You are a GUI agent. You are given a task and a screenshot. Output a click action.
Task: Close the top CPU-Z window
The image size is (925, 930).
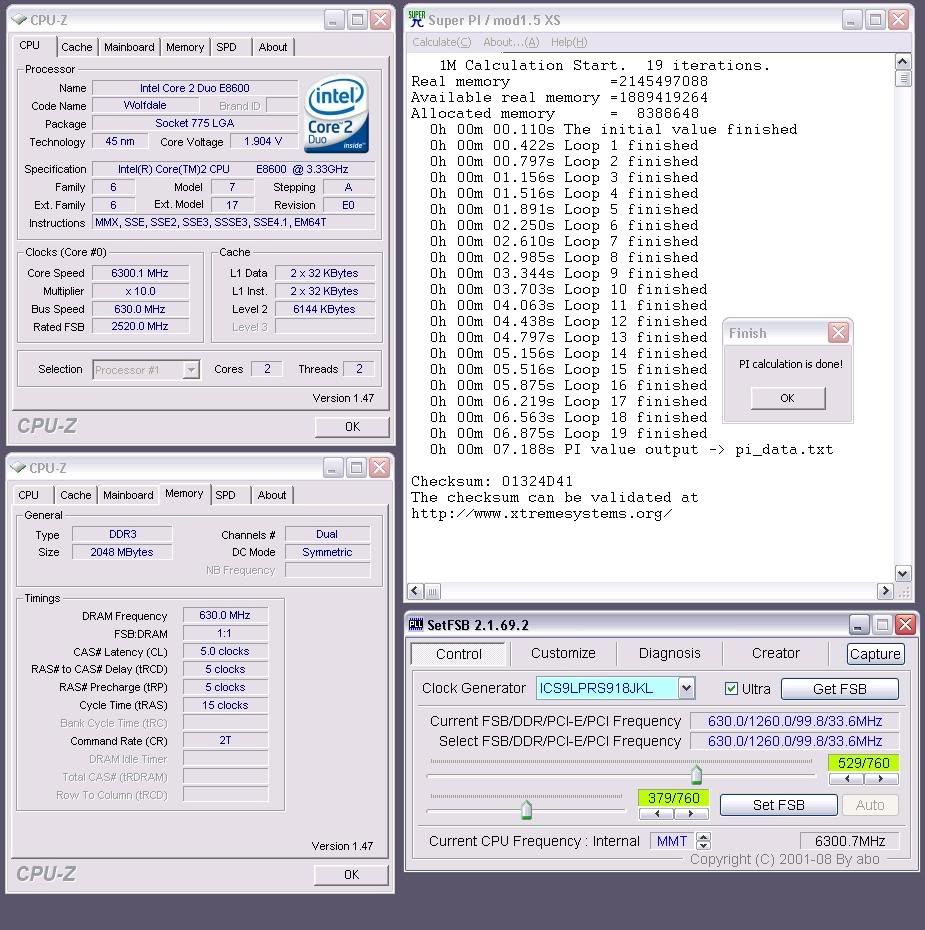tap(380, 20)
